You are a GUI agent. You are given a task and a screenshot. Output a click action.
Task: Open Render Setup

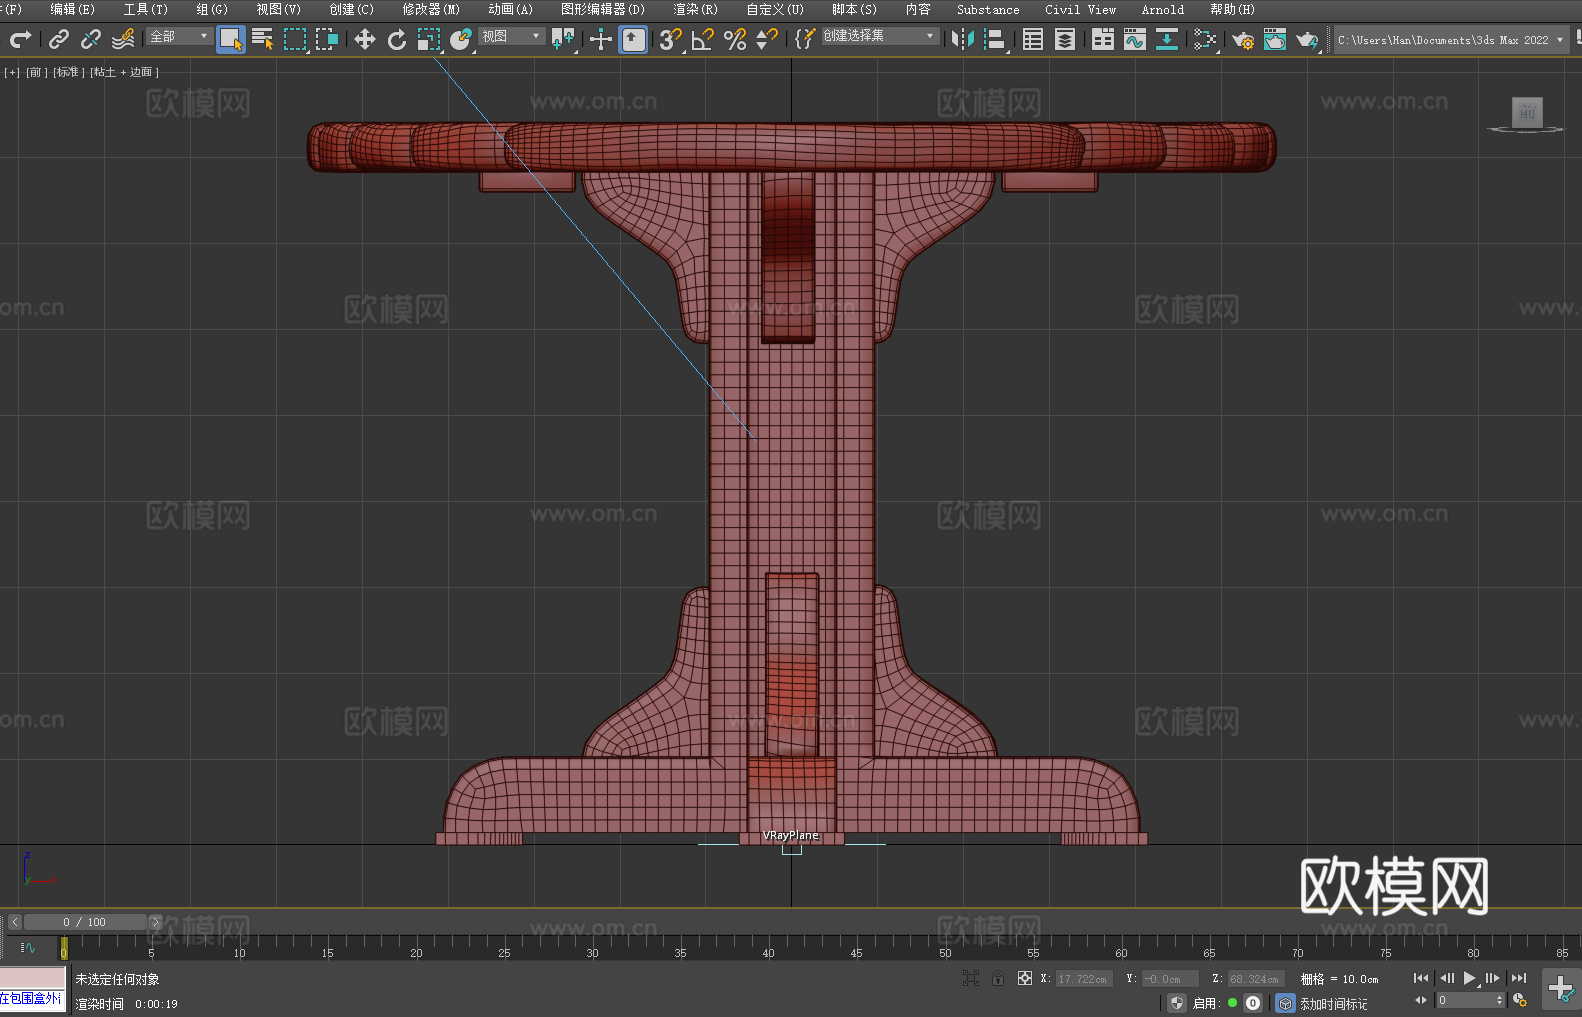[x=1243, y=39]
